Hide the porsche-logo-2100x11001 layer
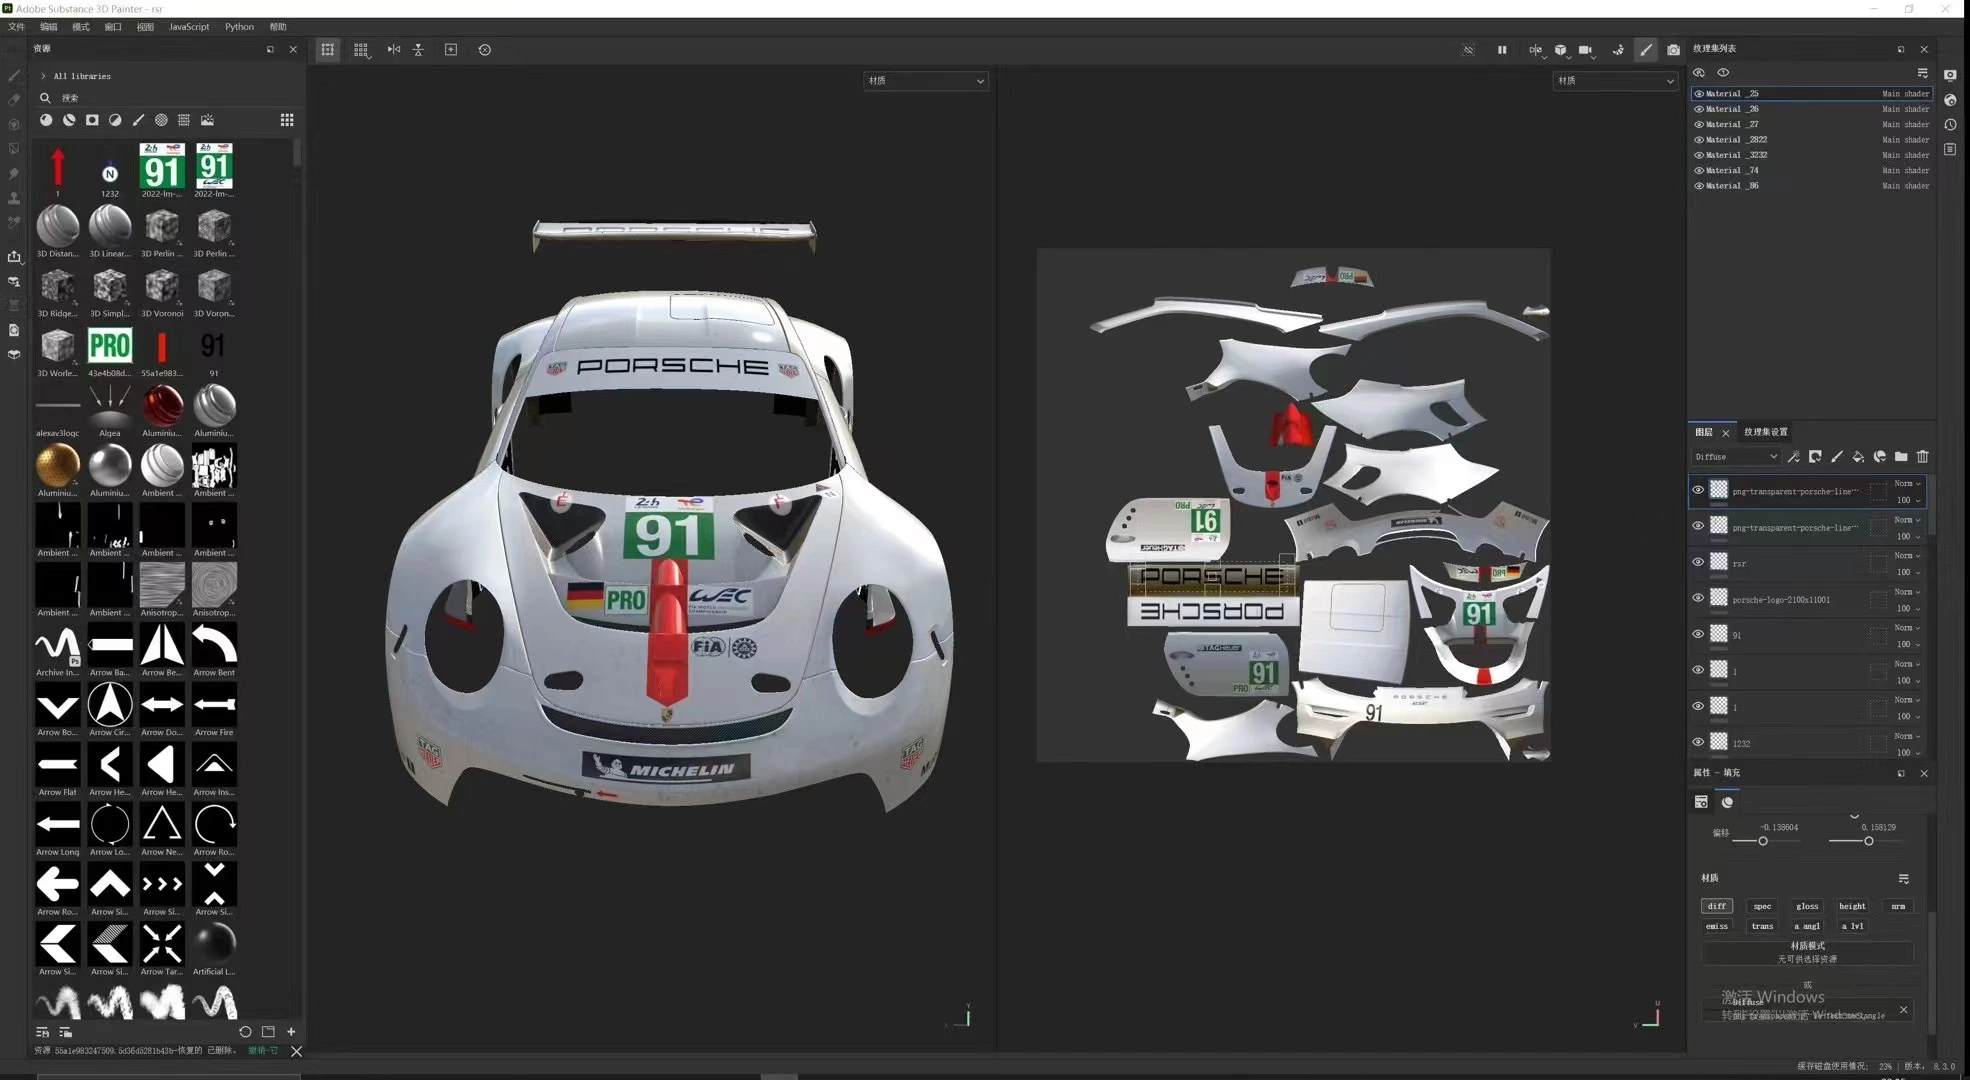 [1698, 598]
